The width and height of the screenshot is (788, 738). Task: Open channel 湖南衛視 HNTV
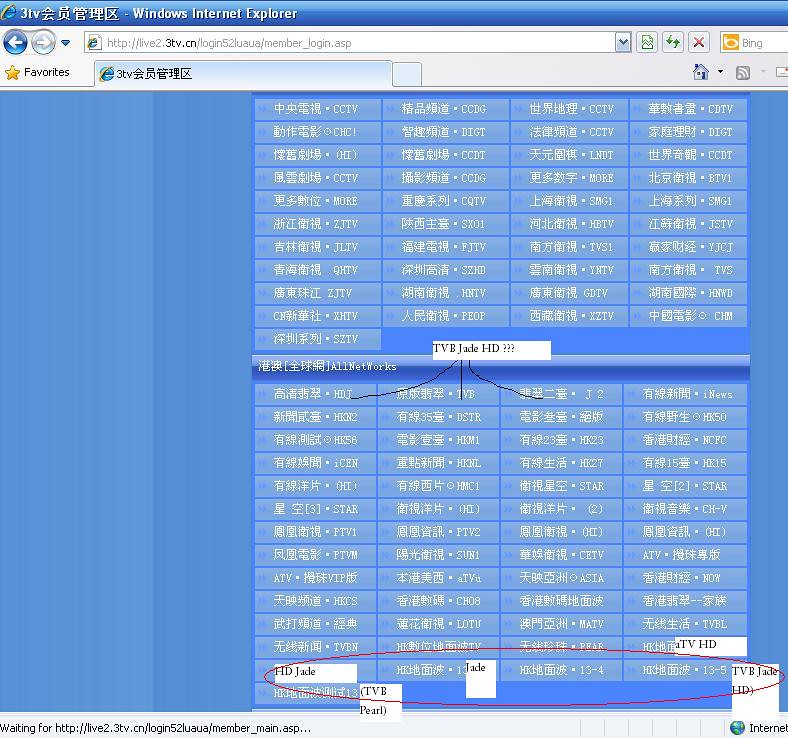tap(446, 293)
